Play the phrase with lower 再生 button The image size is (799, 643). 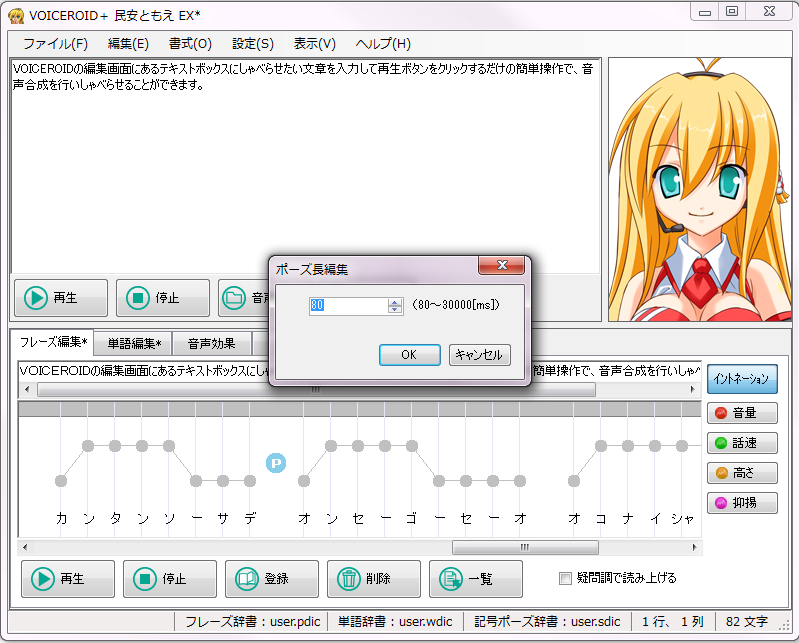(x=68, y=579)
